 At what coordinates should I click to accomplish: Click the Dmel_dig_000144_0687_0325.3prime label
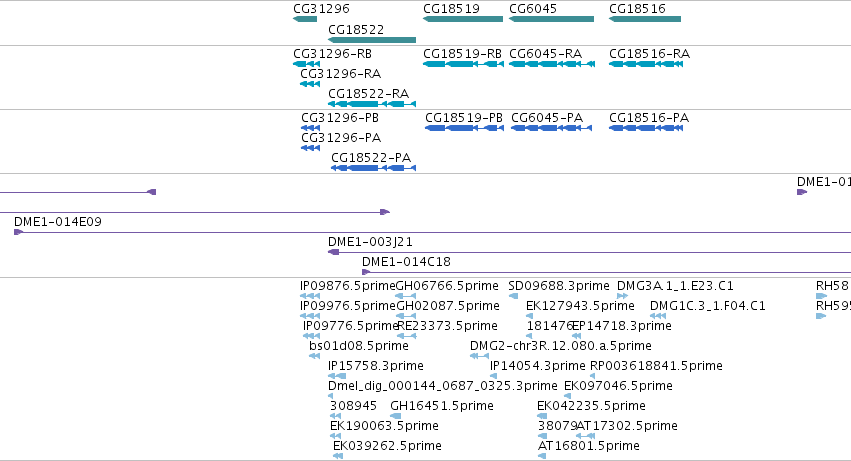click(442, 387)
